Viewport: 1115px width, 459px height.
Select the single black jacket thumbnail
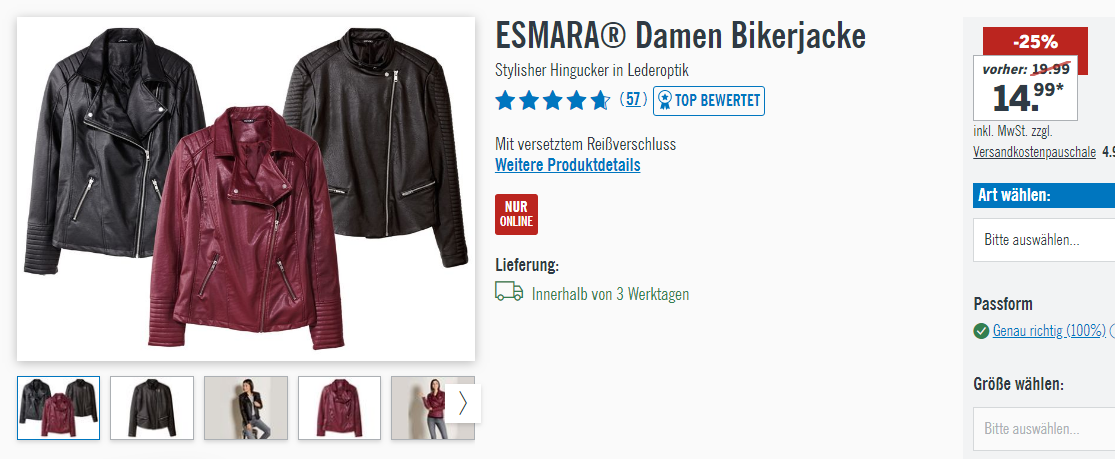[151, 408]
